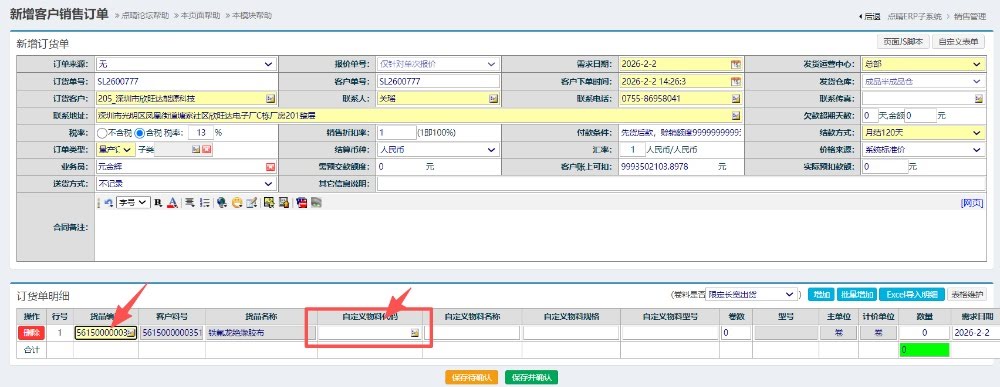Click the font color icon in editor toolbar
The image size is (1000, 387).
click(172, 202)
